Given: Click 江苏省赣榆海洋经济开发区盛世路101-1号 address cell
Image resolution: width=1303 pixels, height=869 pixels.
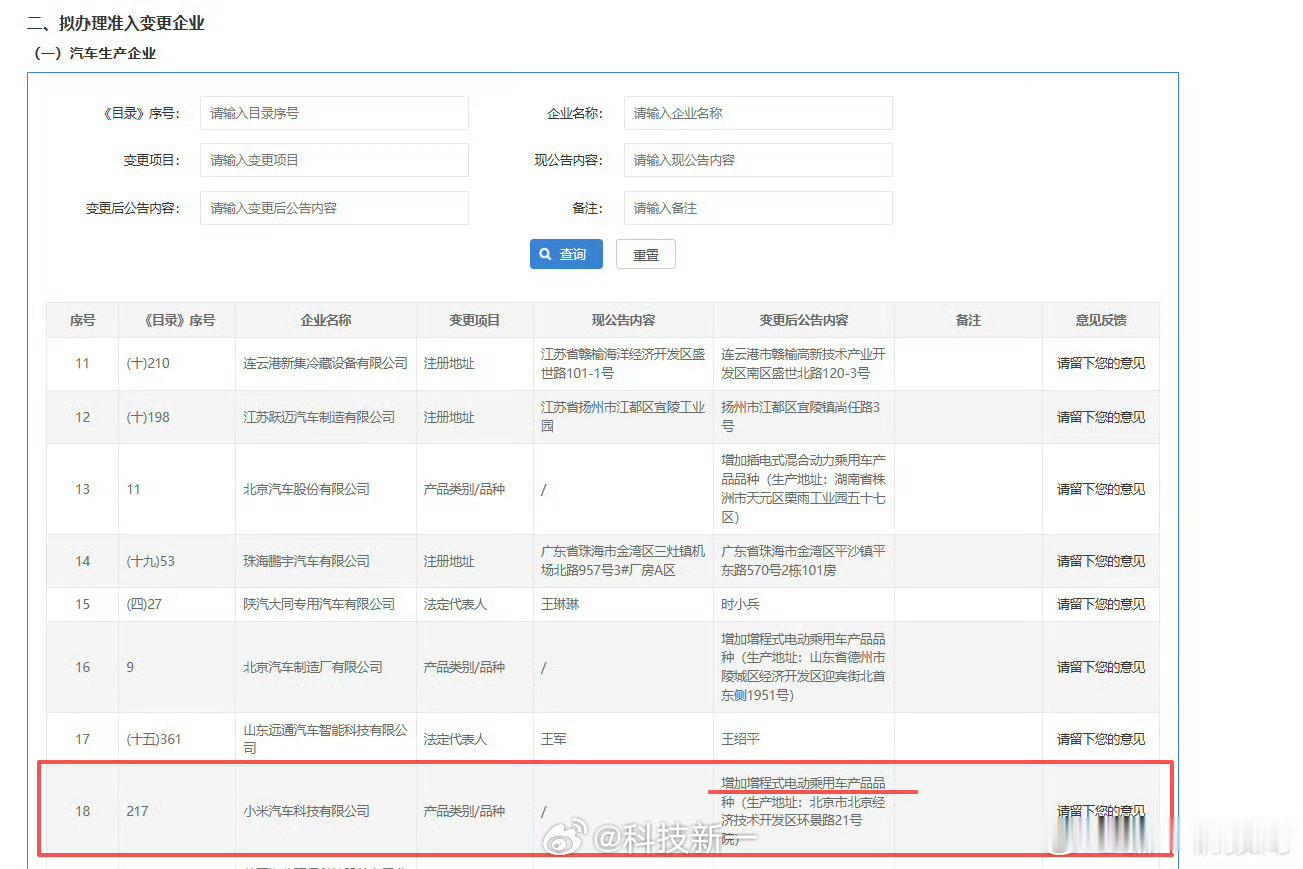Looking at the screenshot, I should coord(623,363).
